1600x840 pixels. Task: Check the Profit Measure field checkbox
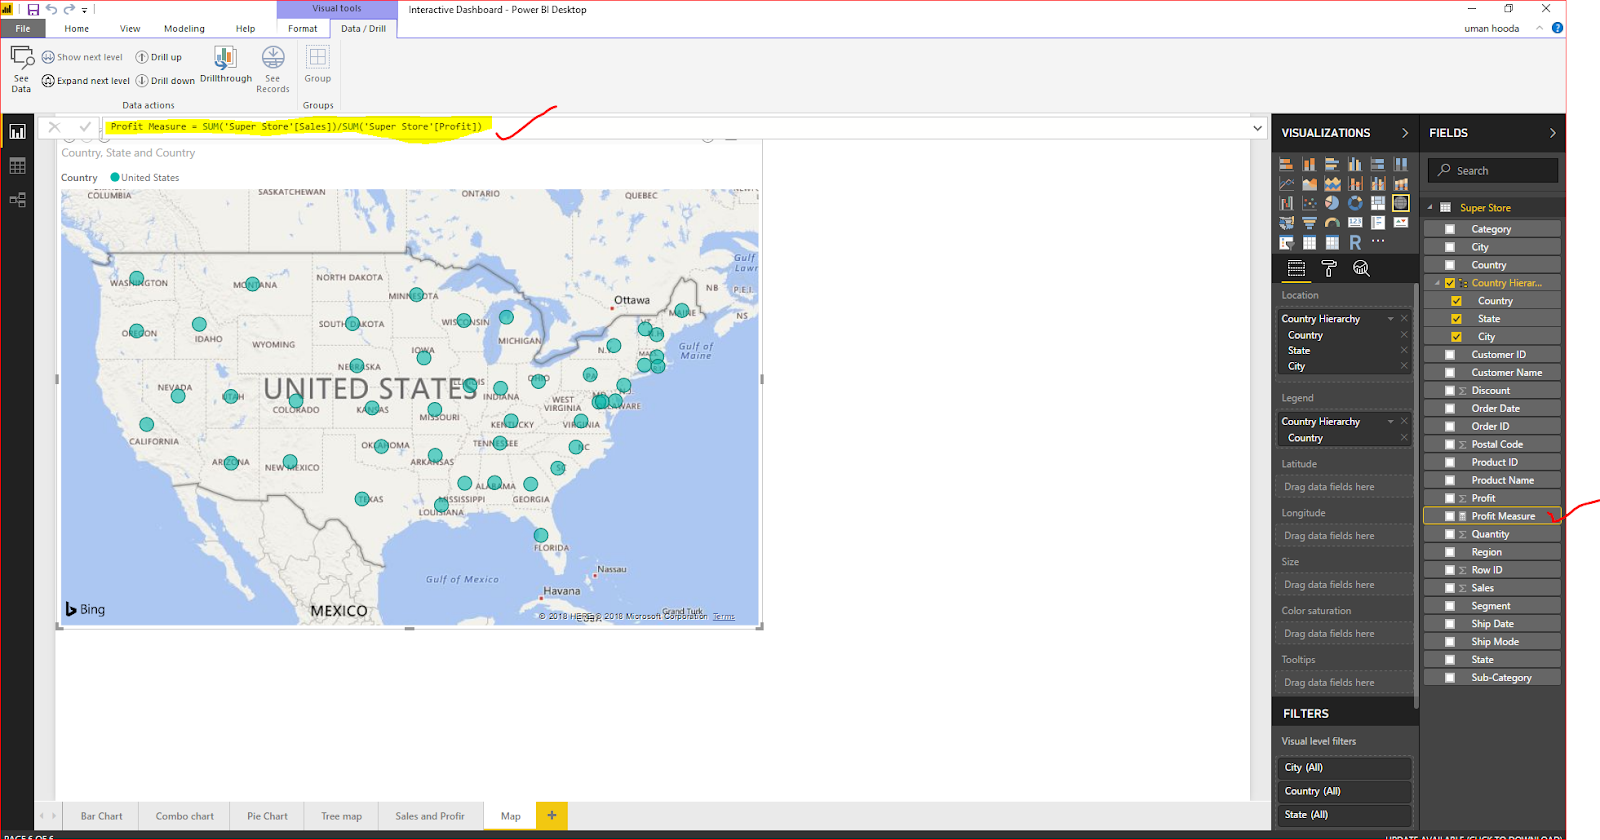[x=1450, y=516]
